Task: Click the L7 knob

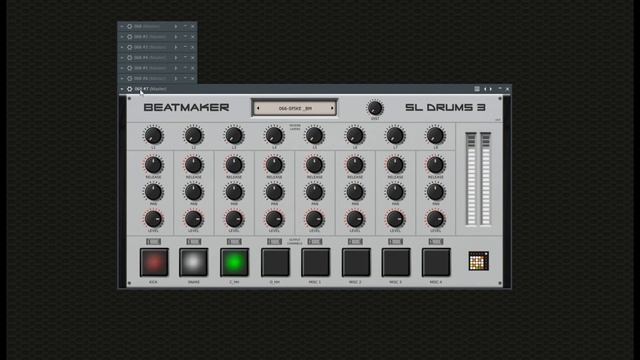Action: [395, 136]
